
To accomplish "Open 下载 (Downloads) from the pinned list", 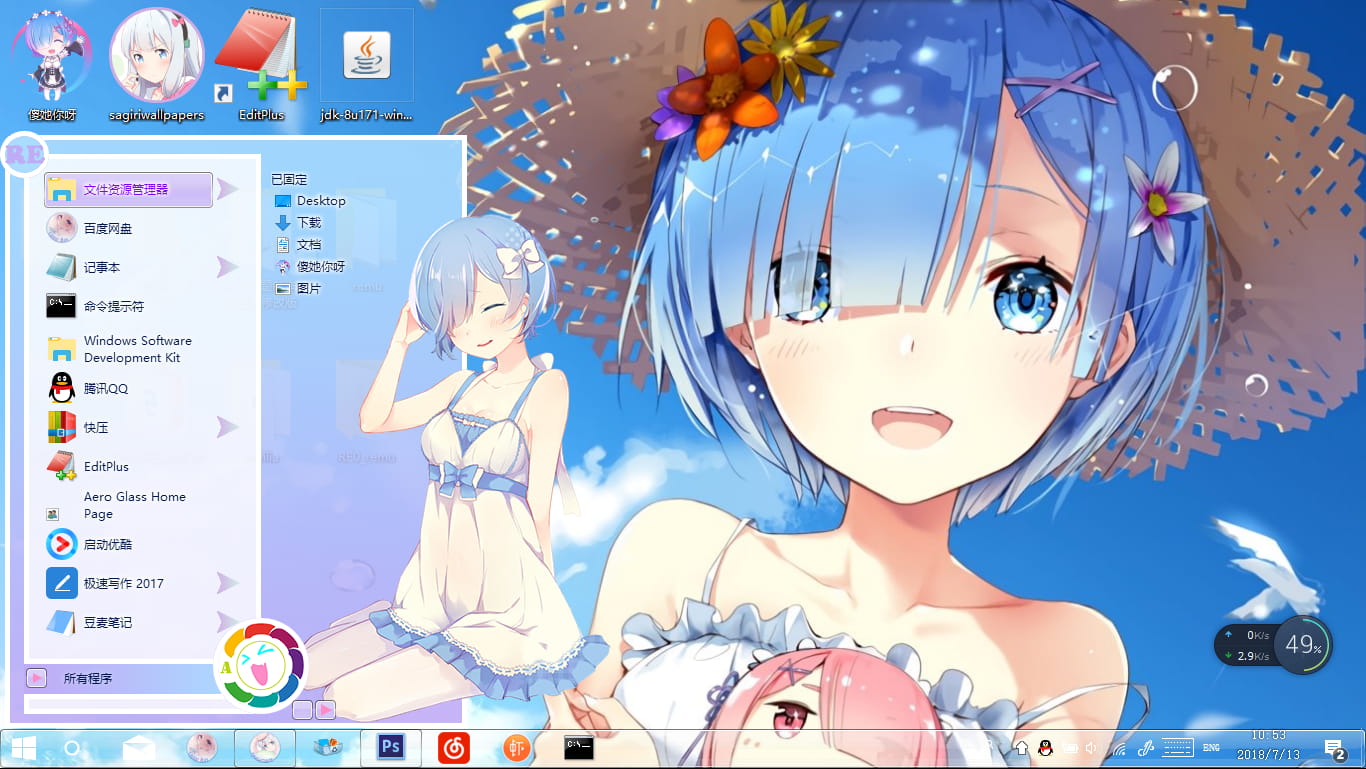I will click(311, 222).
